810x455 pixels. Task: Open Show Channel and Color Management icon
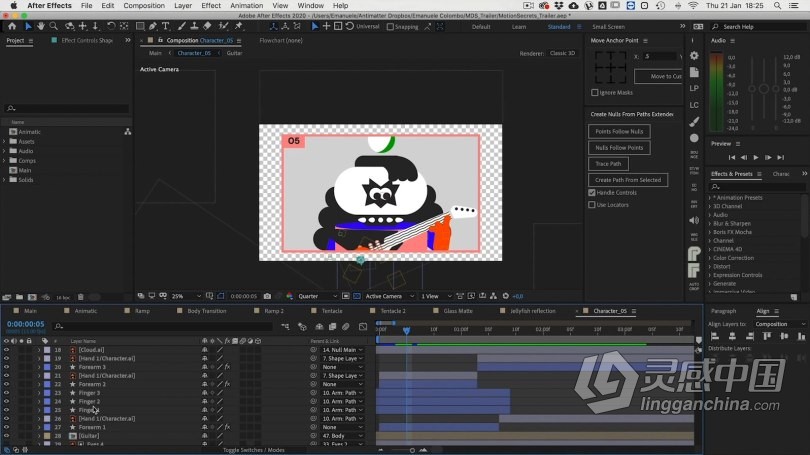tap(289, 296)
